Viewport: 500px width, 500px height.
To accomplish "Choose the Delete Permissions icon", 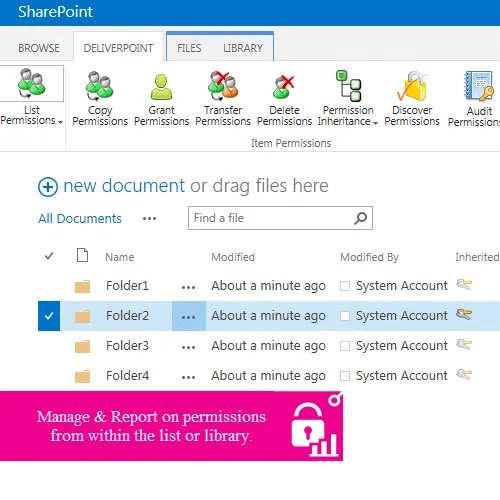I will tap(284, 87).
